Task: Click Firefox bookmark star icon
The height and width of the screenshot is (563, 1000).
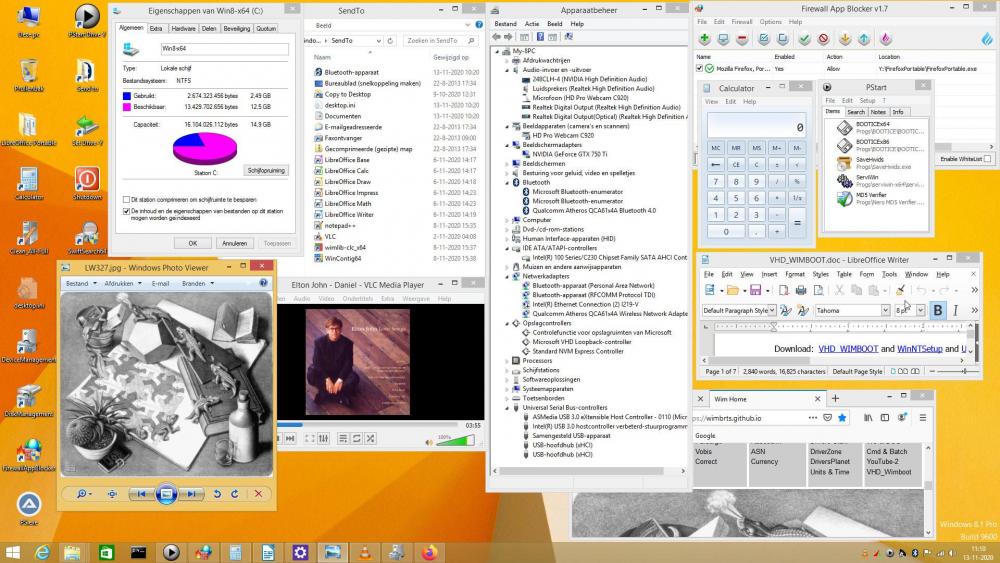Action: coord(842,417)
